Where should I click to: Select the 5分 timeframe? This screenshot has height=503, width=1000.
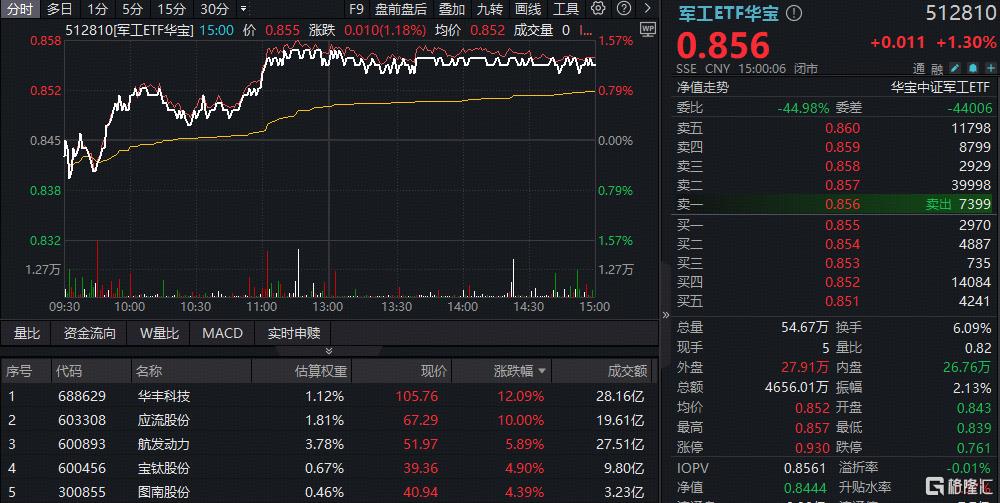[x=132, y=9]
